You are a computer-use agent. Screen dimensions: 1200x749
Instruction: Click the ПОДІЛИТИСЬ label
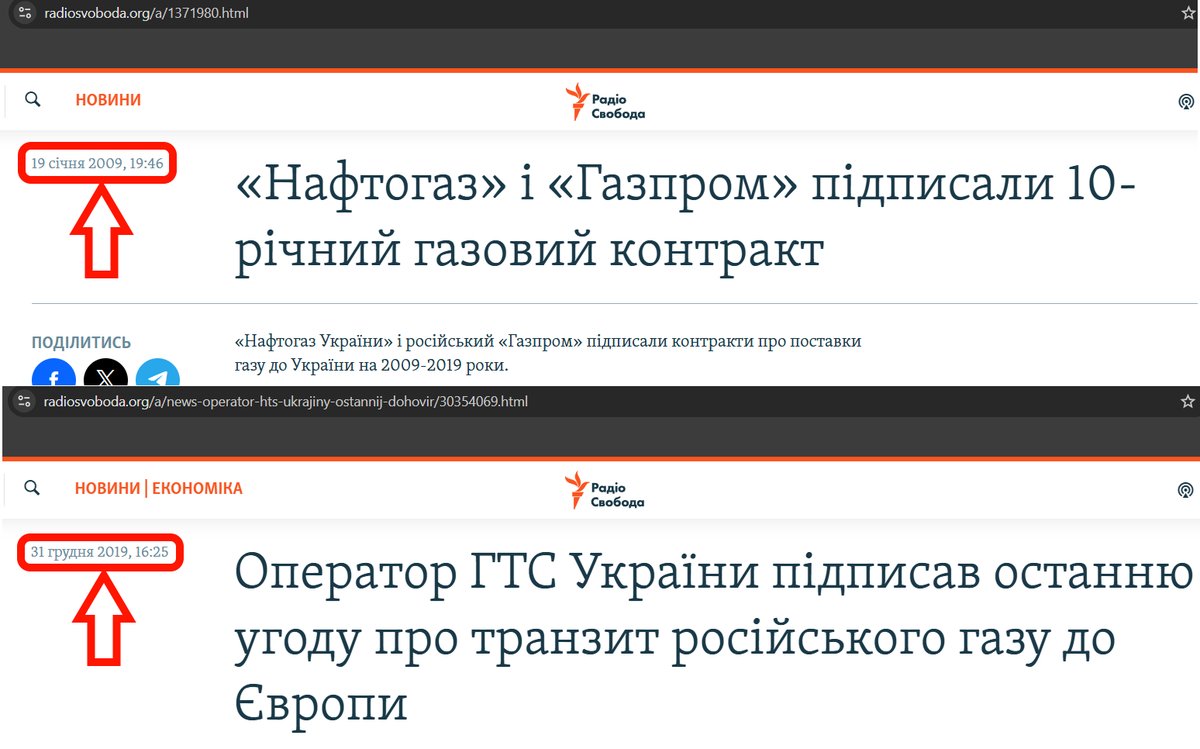pyautogui.click(x=81, y=343)
